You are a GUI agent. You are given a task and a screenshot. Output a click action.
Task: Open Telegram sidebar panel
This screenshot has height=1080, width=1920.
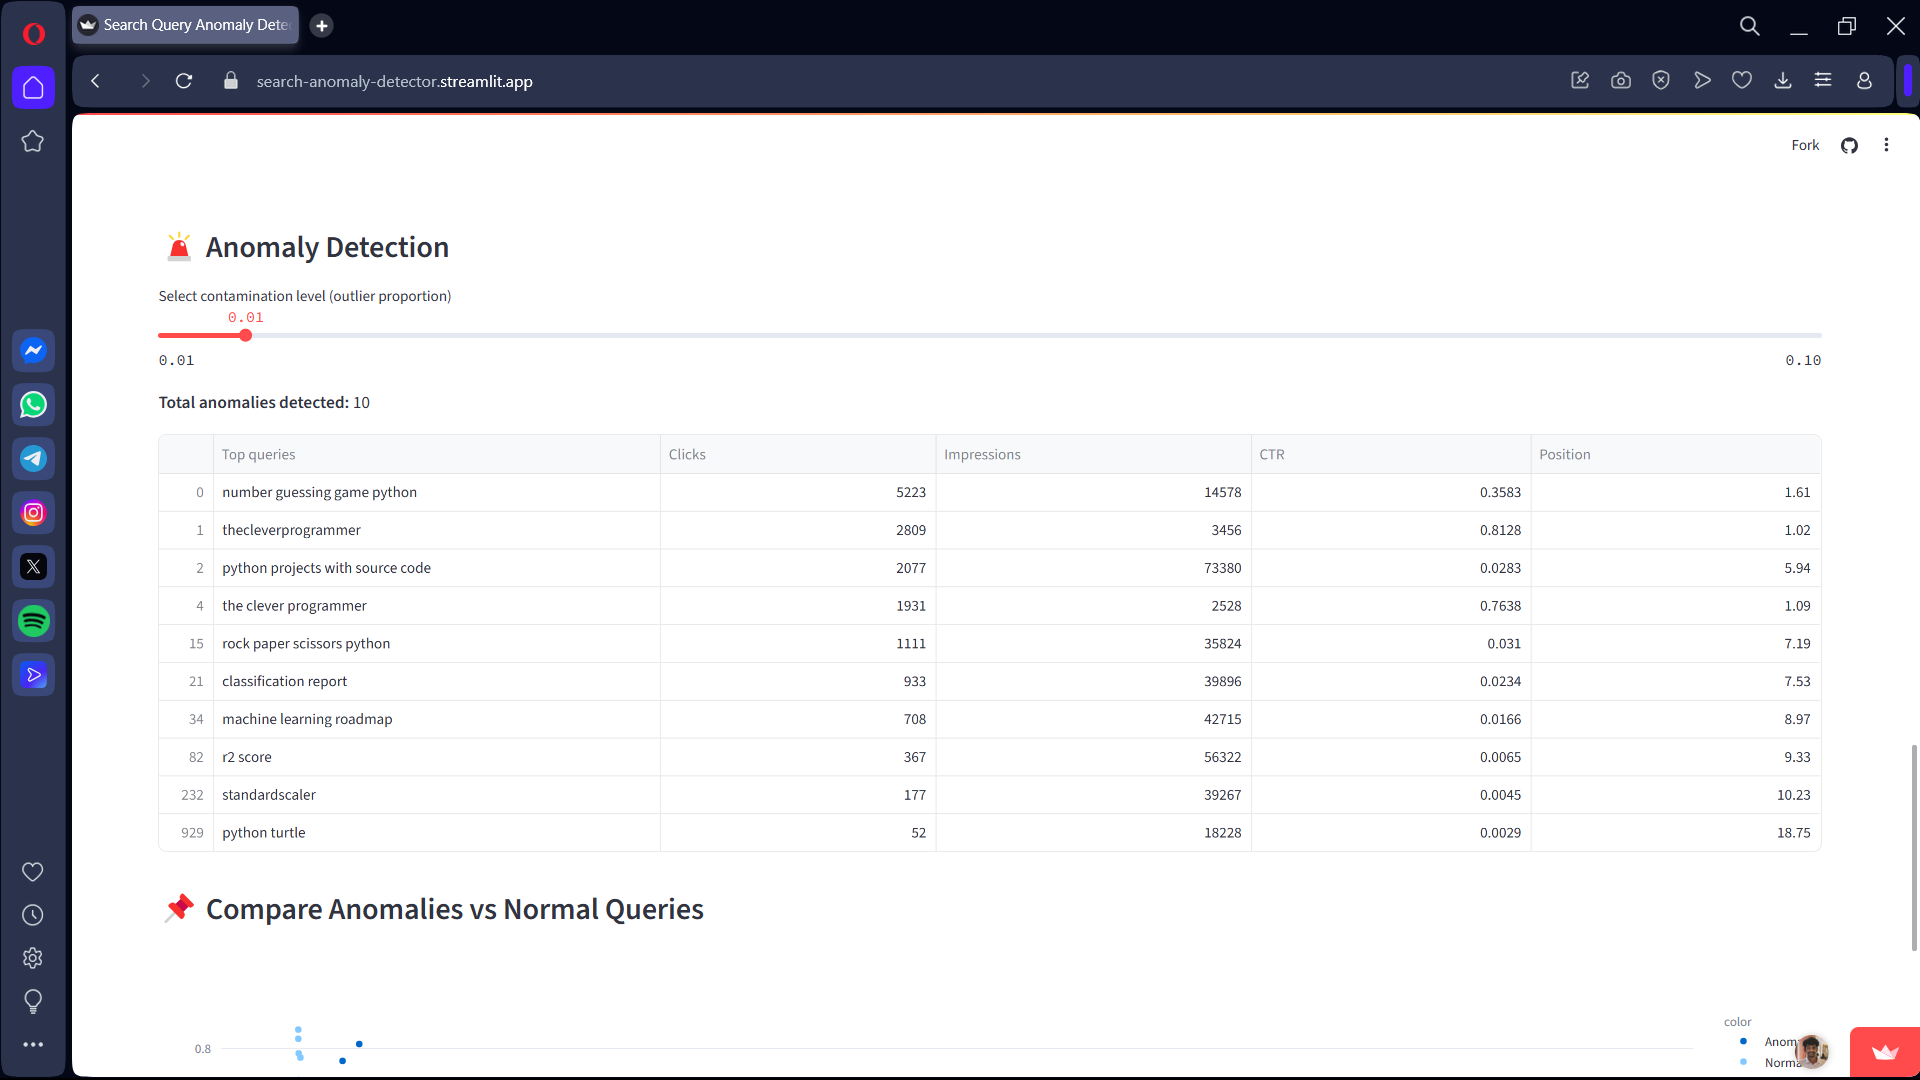[33, 459]
